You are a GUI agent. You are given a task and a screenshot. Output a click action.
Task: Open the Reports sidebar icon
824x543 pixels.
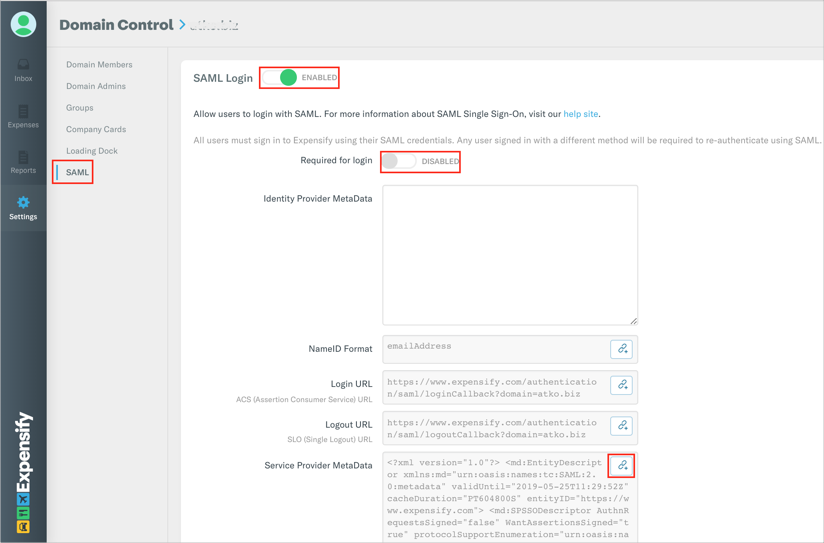click(x=23, y=161)
